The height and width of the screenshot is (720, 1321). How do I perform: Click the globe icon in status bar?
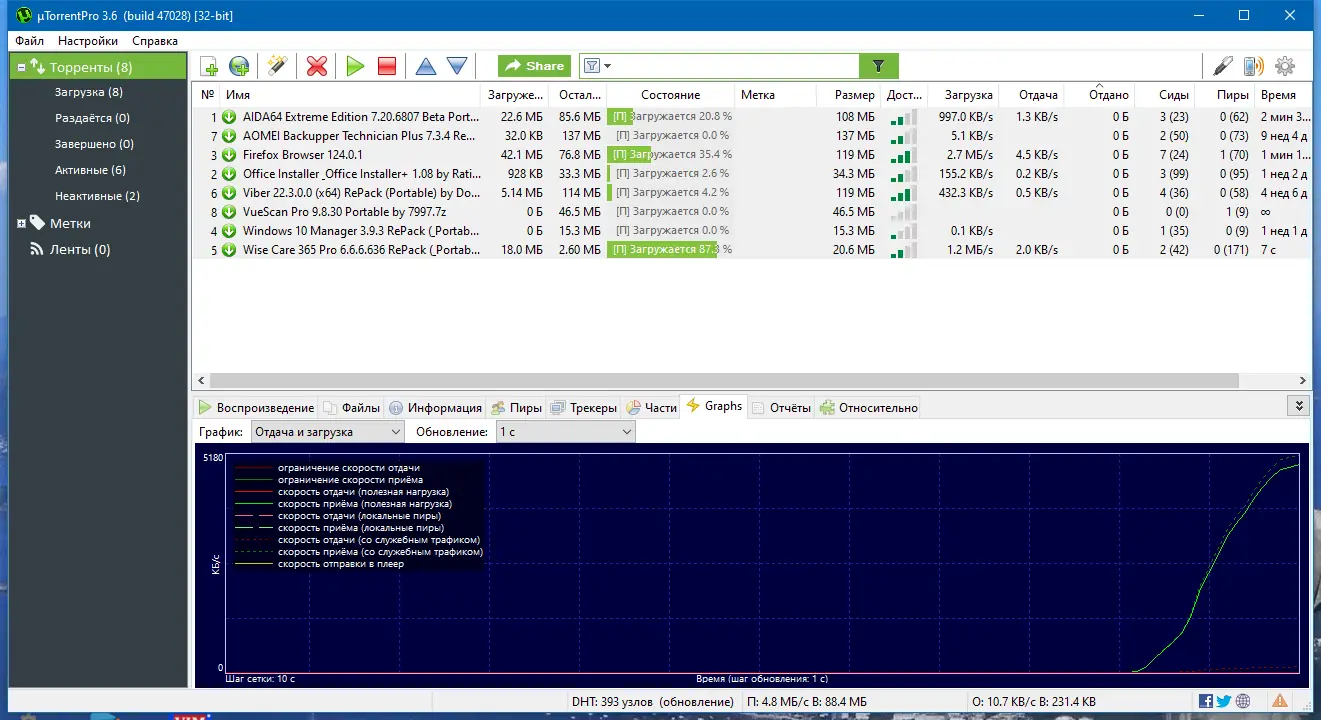[1243, 701]
